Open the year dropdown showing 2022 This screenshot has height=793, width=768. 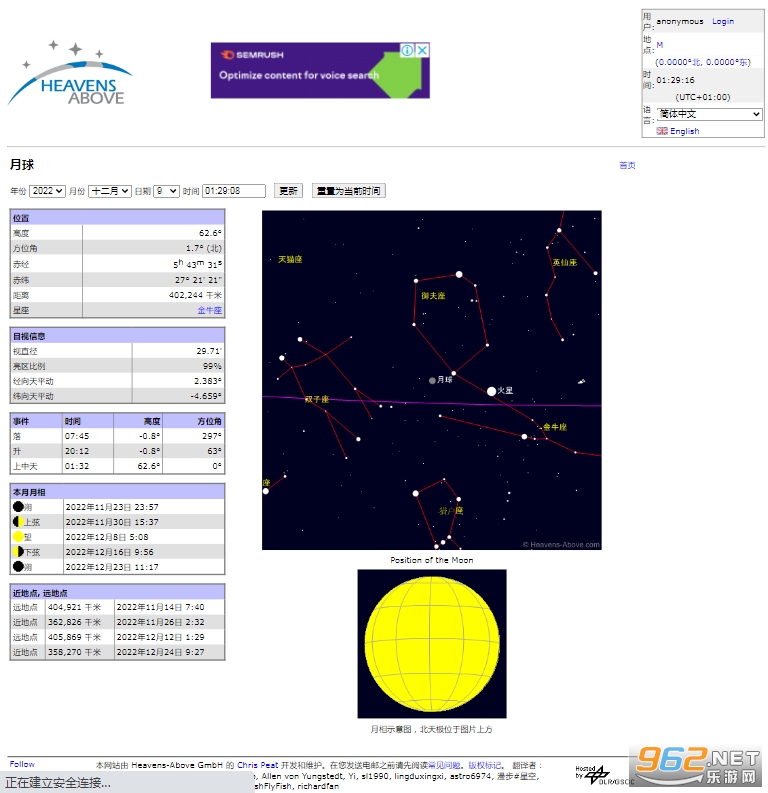(x=47, y=191)
